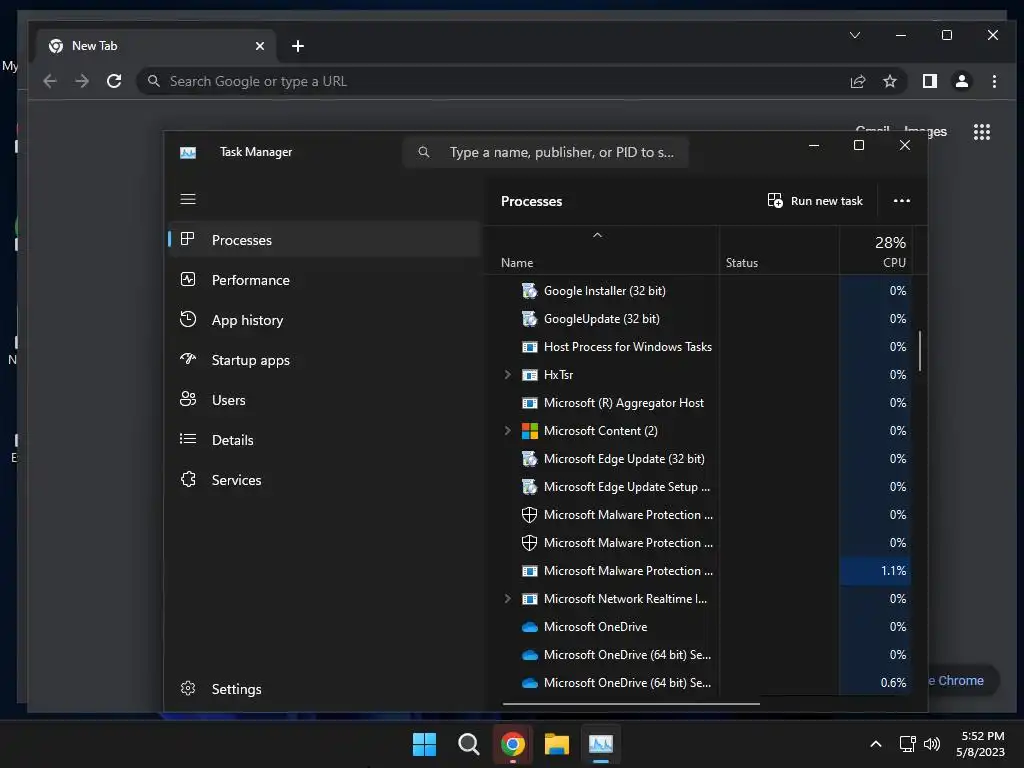Switch to Startup apps page
This screenshot has width=1024, height=768.
[x=325, y=360]
